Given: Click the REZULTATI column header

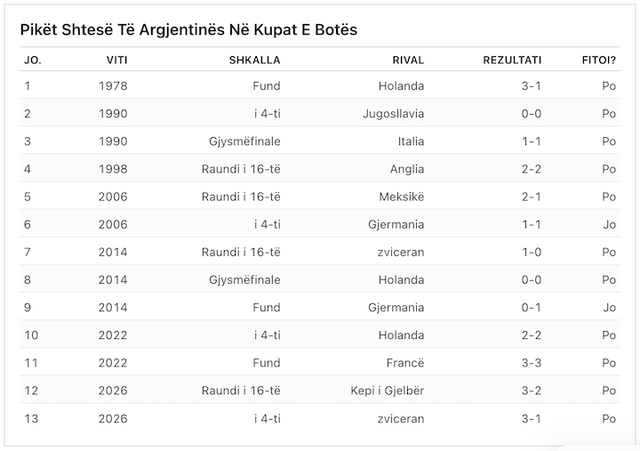Looking at the screenshot, I should tap(512, 60).
